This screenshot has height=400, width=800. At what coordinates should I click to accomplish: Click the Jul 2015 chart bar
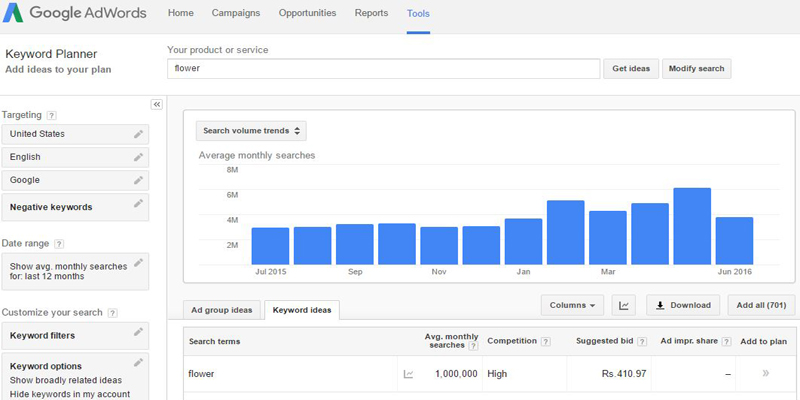pos(270,246)
